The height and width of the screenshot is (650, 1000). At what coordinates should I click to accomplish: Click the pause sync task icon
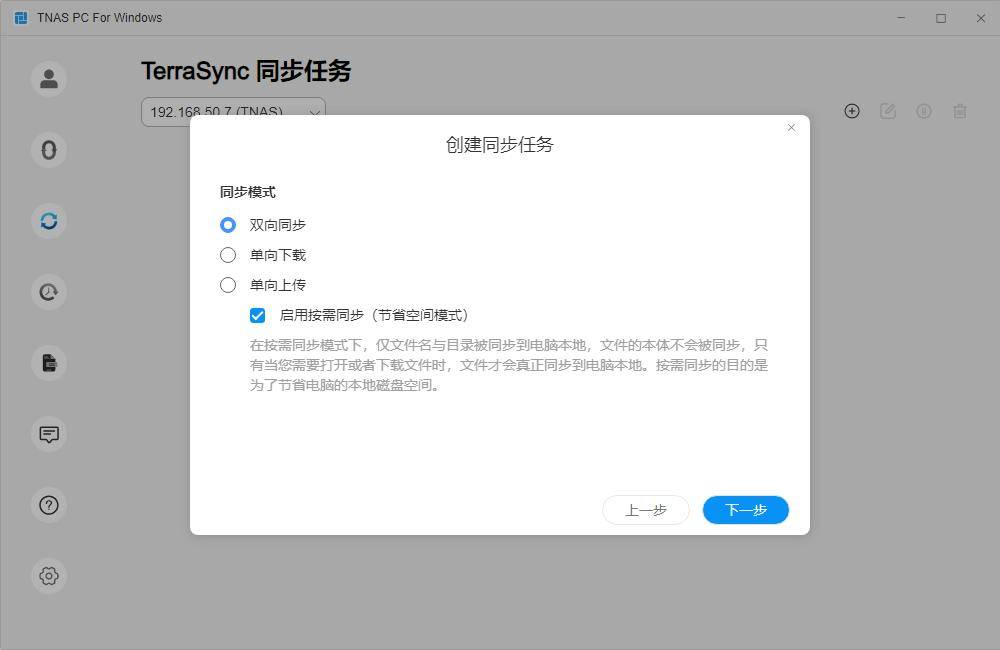pyautogui.click(x=924, y=111)
